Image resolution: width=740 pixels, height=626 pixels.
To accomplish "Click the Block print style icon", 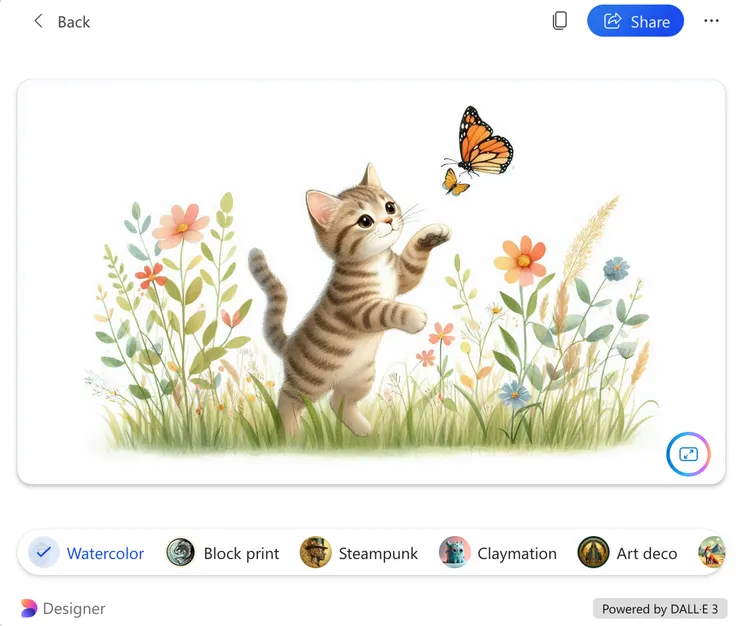I will tap(180, 552).
